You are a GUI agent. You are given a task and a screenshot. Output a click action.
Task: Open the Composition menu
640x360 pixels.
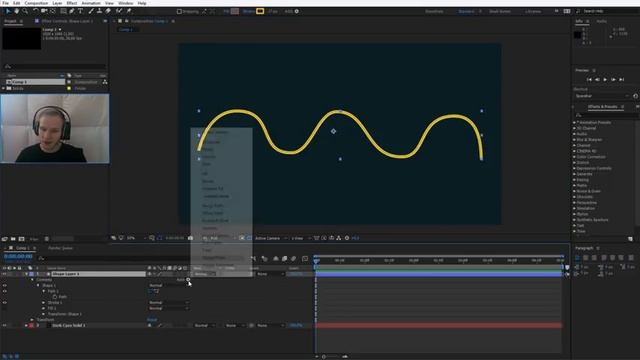coord(36,3)
